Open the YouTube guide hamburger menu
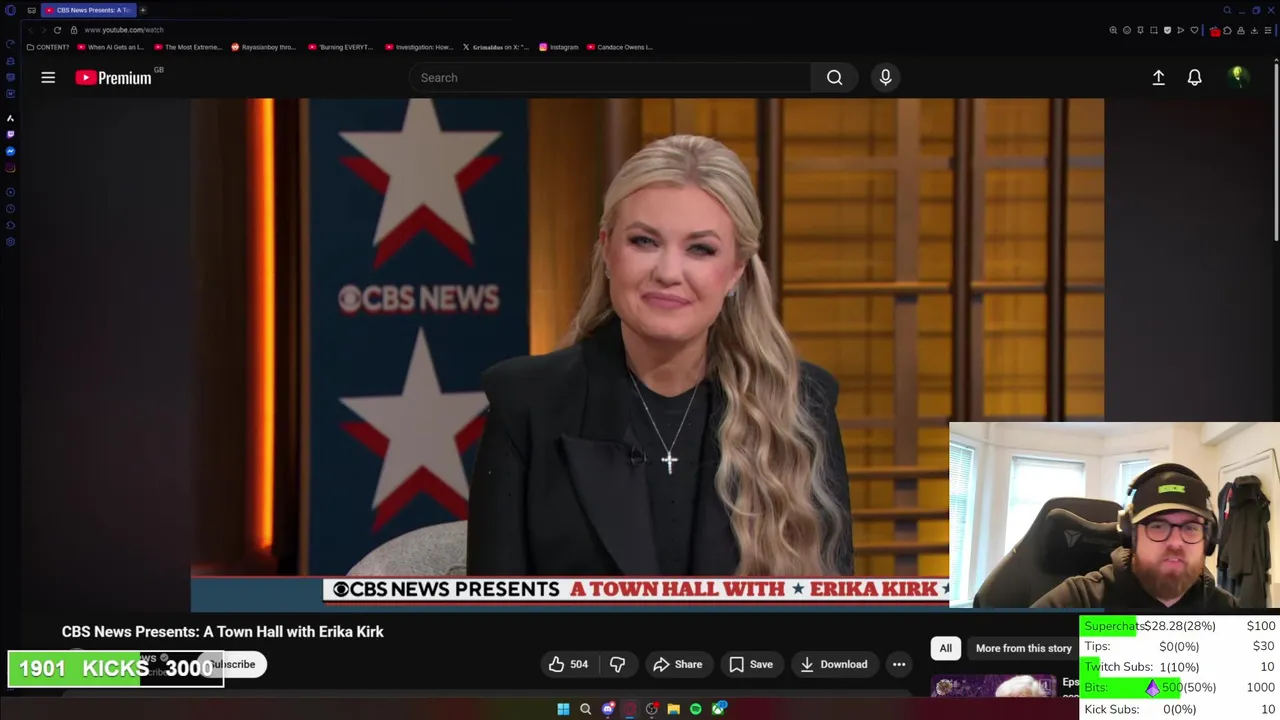Viewport: 1280px width, 720px height. (48, 77)
